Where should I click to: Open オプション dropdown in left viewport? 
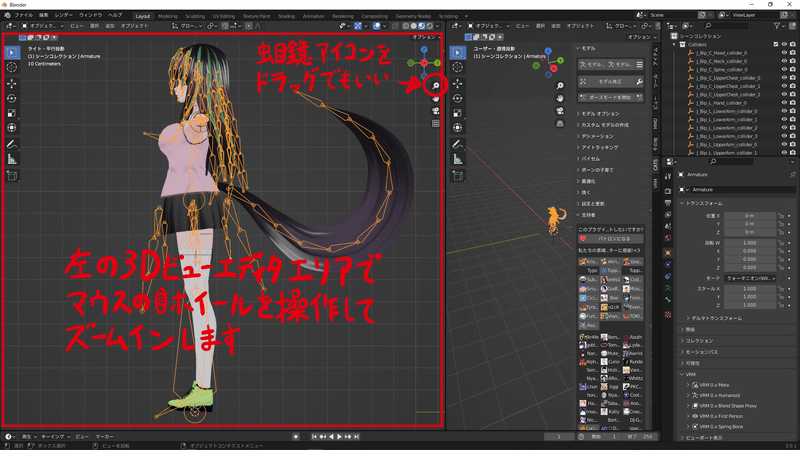pyautogui.click(x=426, y=37)
